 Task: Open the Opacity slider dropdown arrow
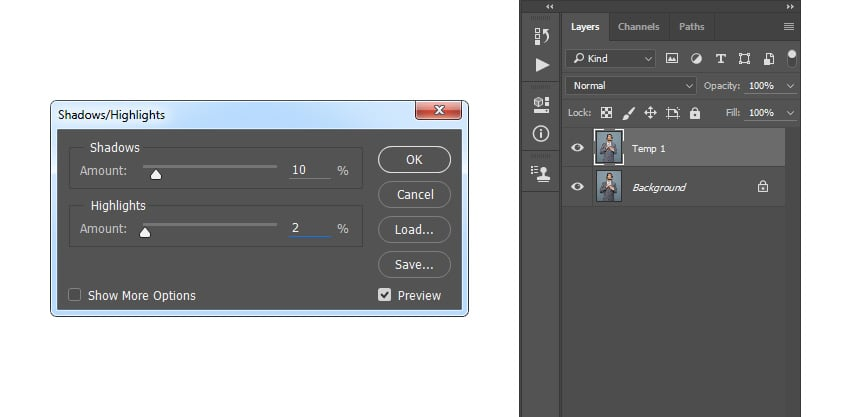[x=790, y=86]
